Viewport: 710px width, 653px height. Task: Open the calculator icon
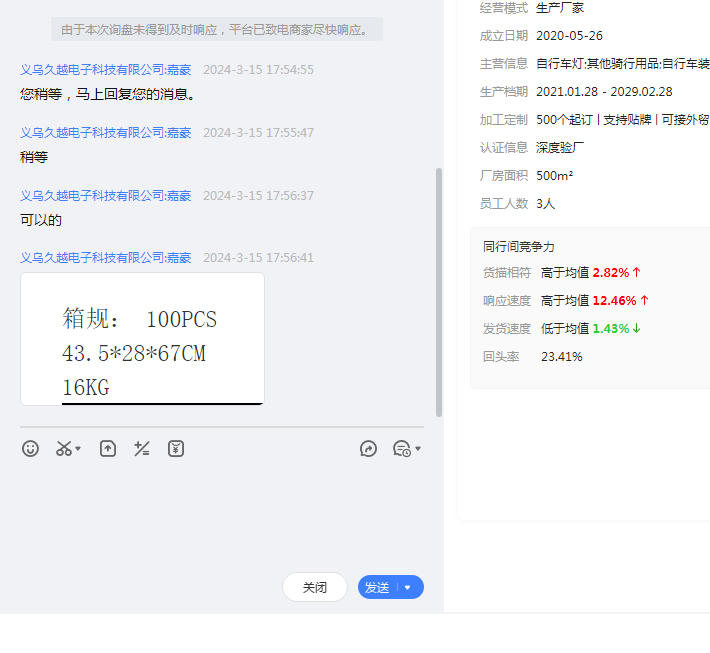142,449
